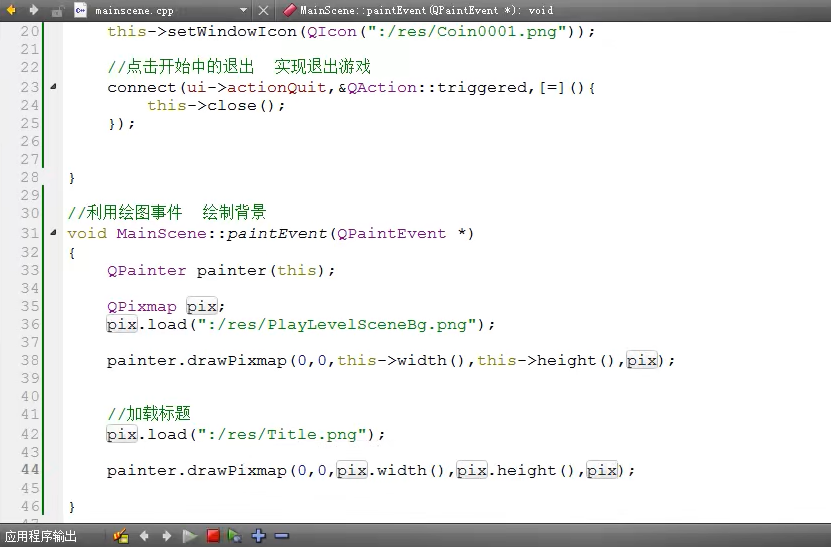The width and height of the screenshot is (831, 547).
Task: Click QAction::triggered on line 23
Action: (x=437, y=87)
